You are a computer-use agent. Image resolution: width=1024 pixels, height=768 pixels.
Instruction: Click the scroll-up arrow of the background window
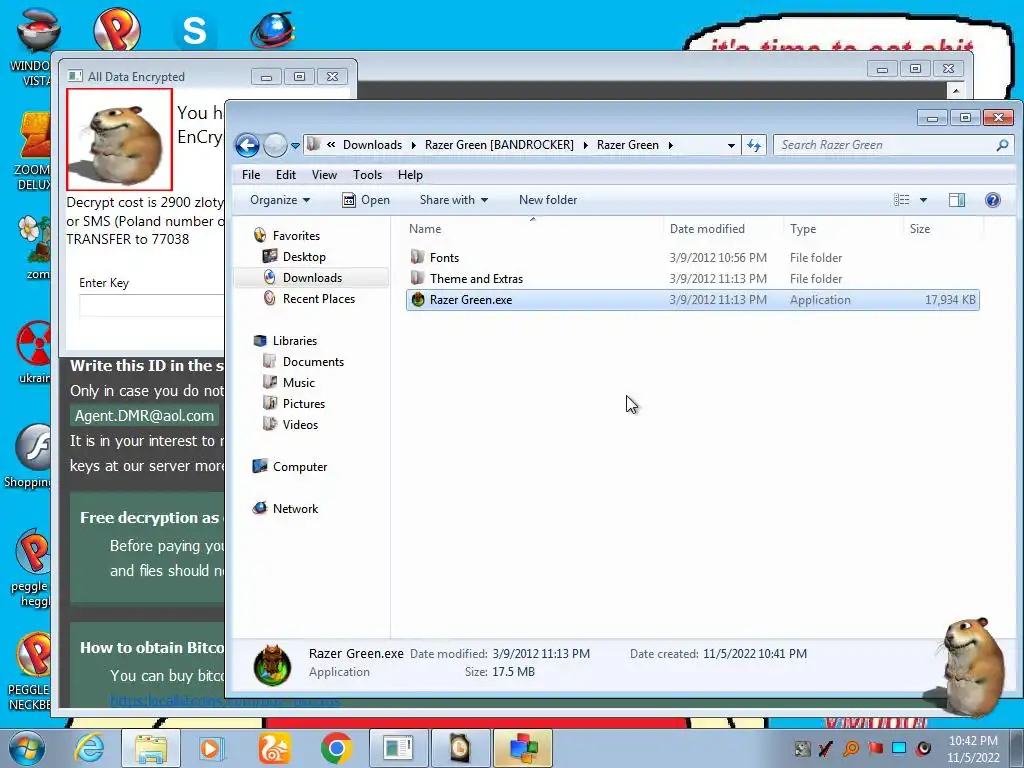click(x=956, y=90)
